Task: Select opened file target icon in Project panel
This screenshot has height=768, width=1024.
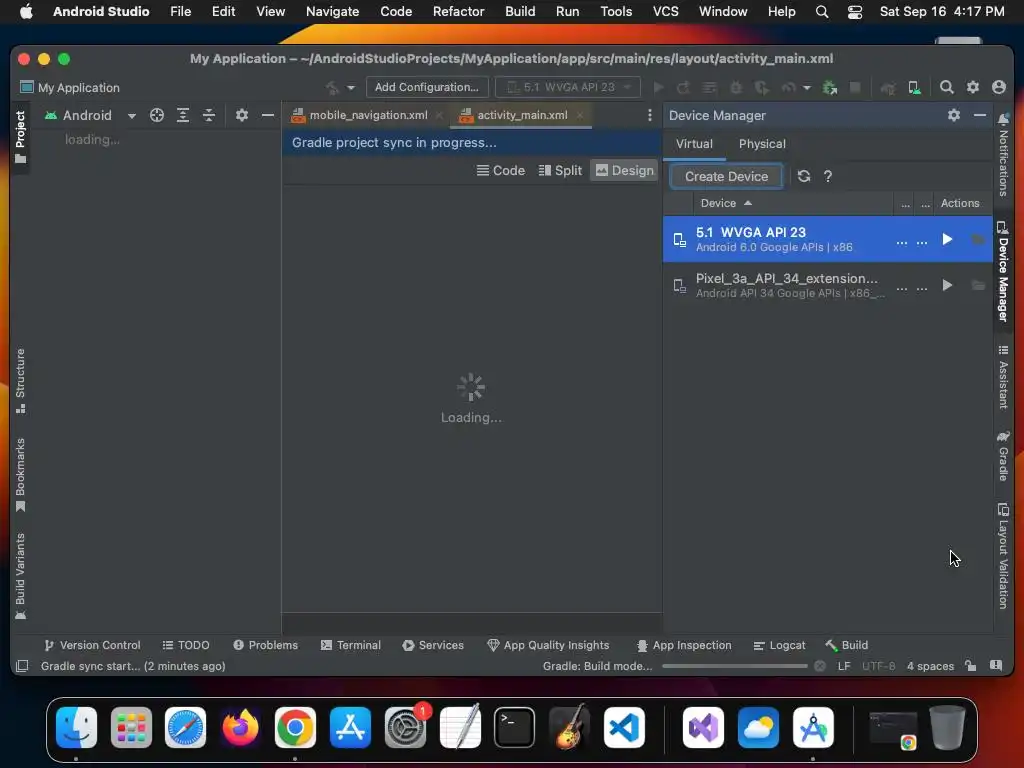Action: 157,116
